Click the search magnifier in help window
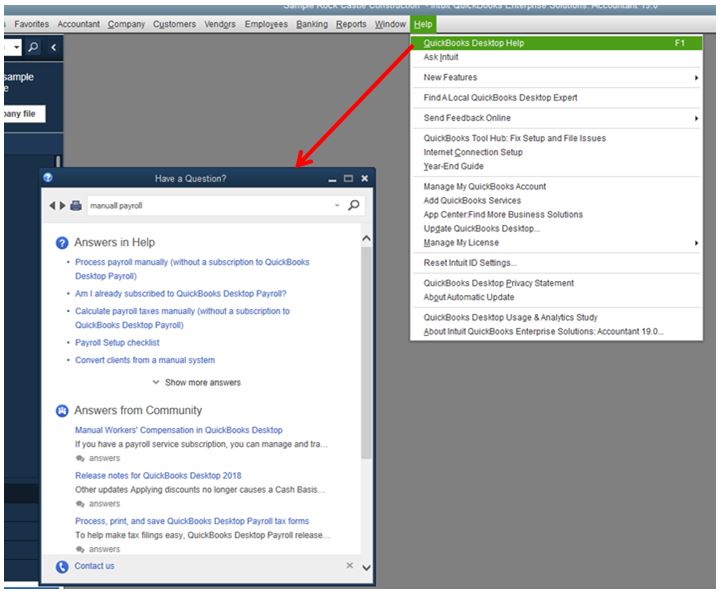The height and width of the screenshot is (597, 721). pos(354,205)
